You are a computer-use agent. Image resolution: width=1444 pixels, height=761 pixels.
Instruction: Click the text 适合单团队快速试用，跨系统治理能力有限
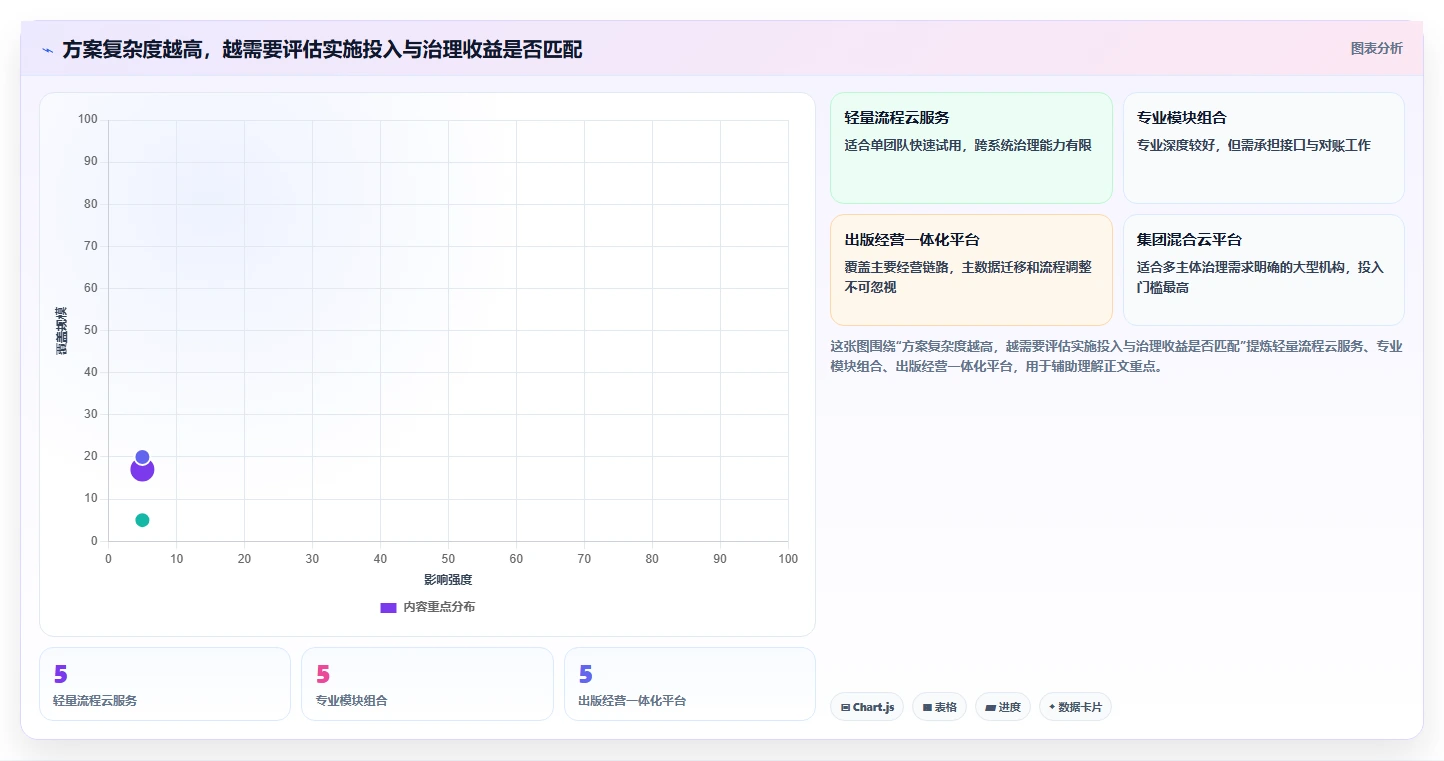968,145
